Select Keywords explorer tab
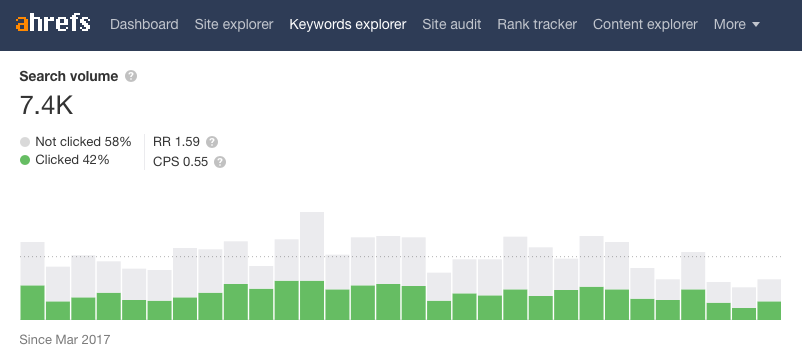 [x=348, y=24]
